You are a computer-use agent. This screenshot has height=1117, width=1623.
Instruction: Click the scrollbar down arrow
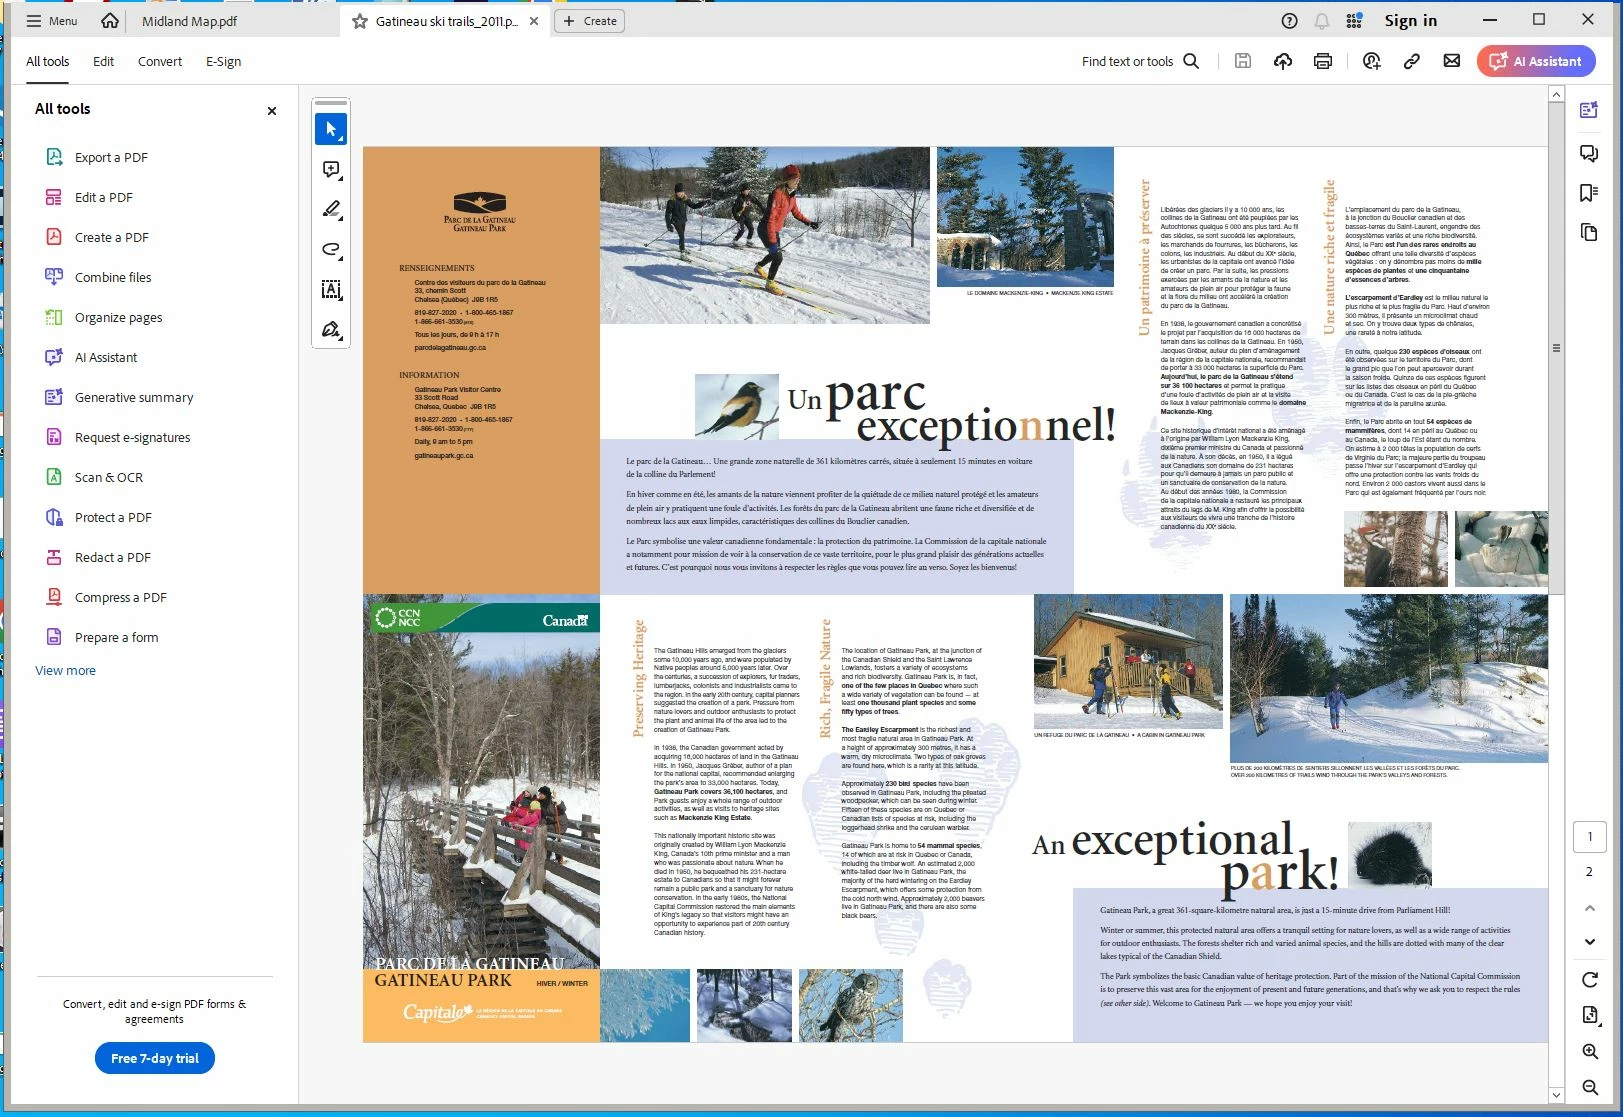(1556, 1095)
